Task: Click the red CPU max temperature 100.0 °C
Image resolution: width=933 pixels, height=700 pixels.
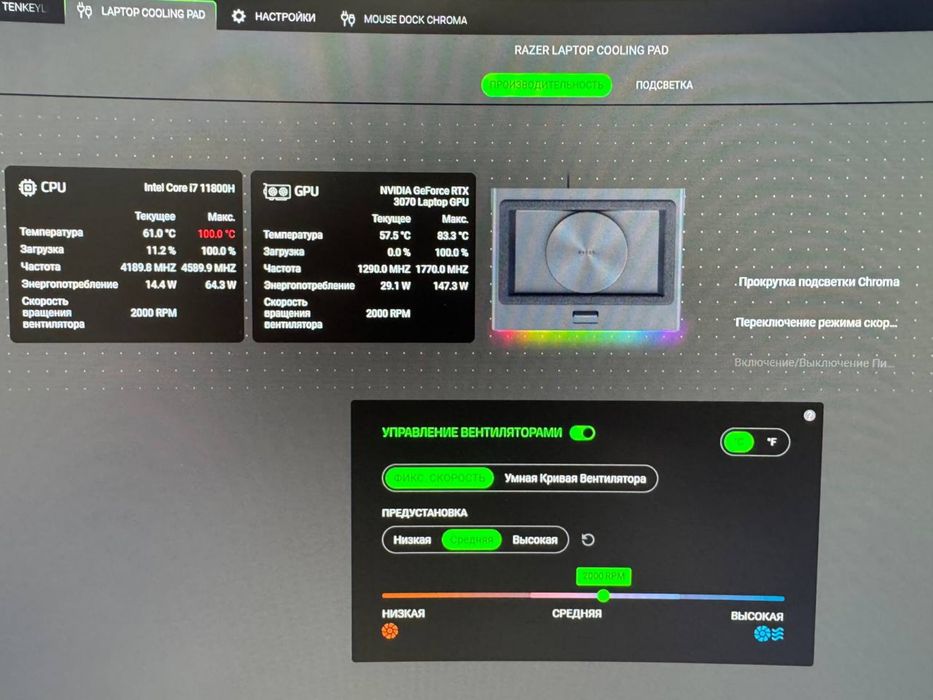Action: tap(217, 234)
